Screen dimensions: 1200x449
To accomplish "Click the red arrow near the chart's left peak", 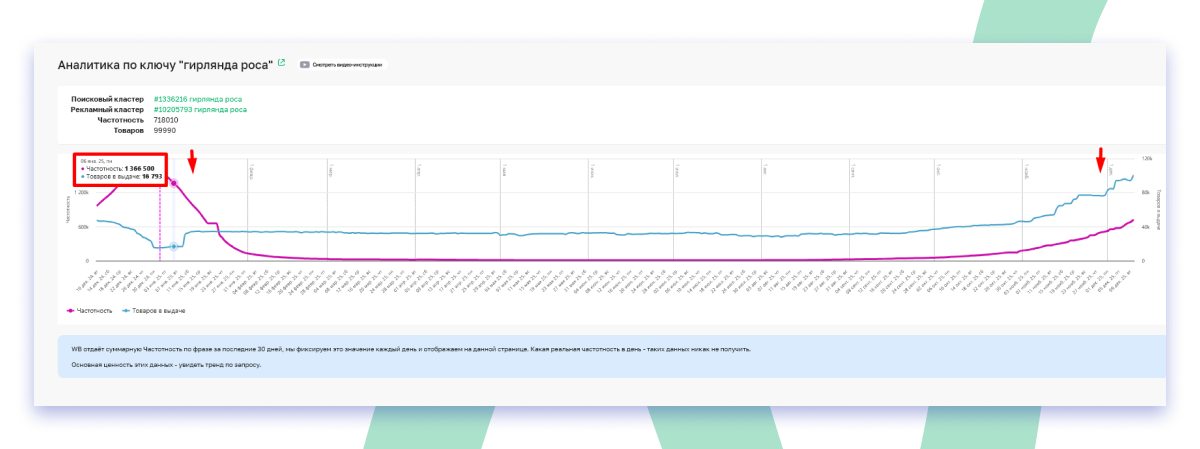I will tap(194, 160).
